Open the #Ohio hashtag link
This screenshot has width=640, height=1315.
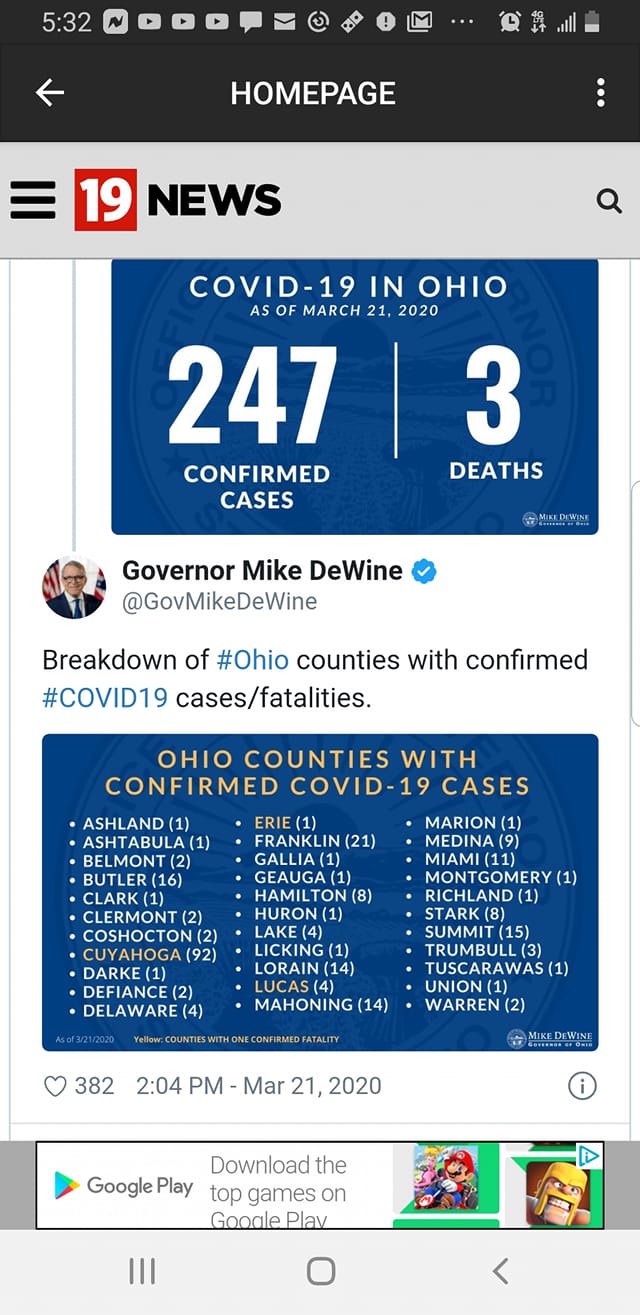[252, 660]
